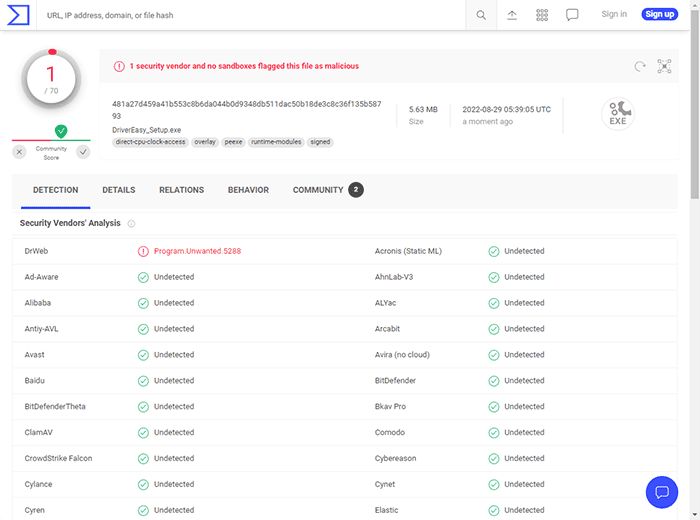The height and width of the screenshot is (520, 700).
Task: Open the COMMUNITY tab
Action: [x=328, y=190]
